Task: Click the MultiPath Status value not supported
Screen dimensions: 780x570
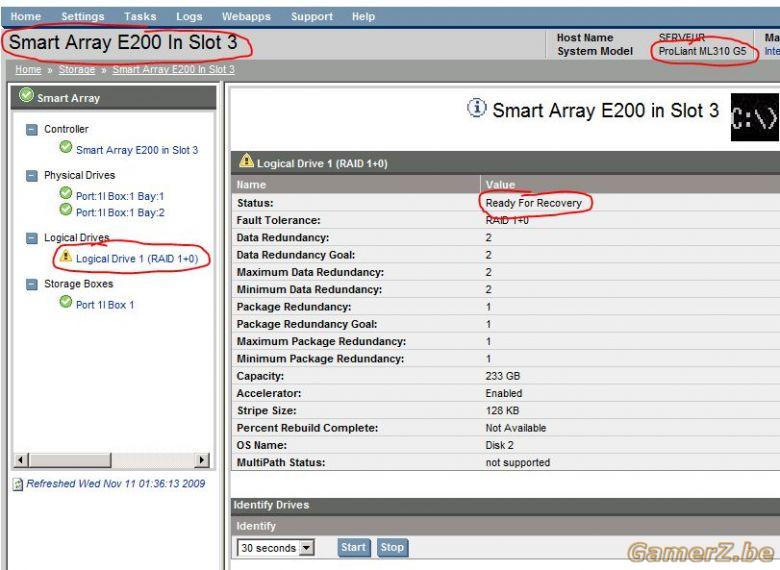Action: point(517,463)
